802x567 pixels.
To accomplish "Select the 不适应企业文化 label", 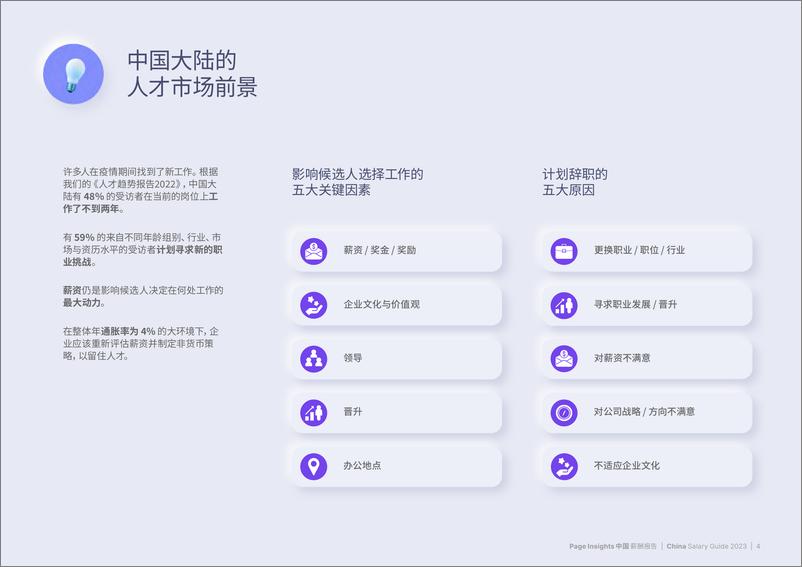I will (627, 465).
